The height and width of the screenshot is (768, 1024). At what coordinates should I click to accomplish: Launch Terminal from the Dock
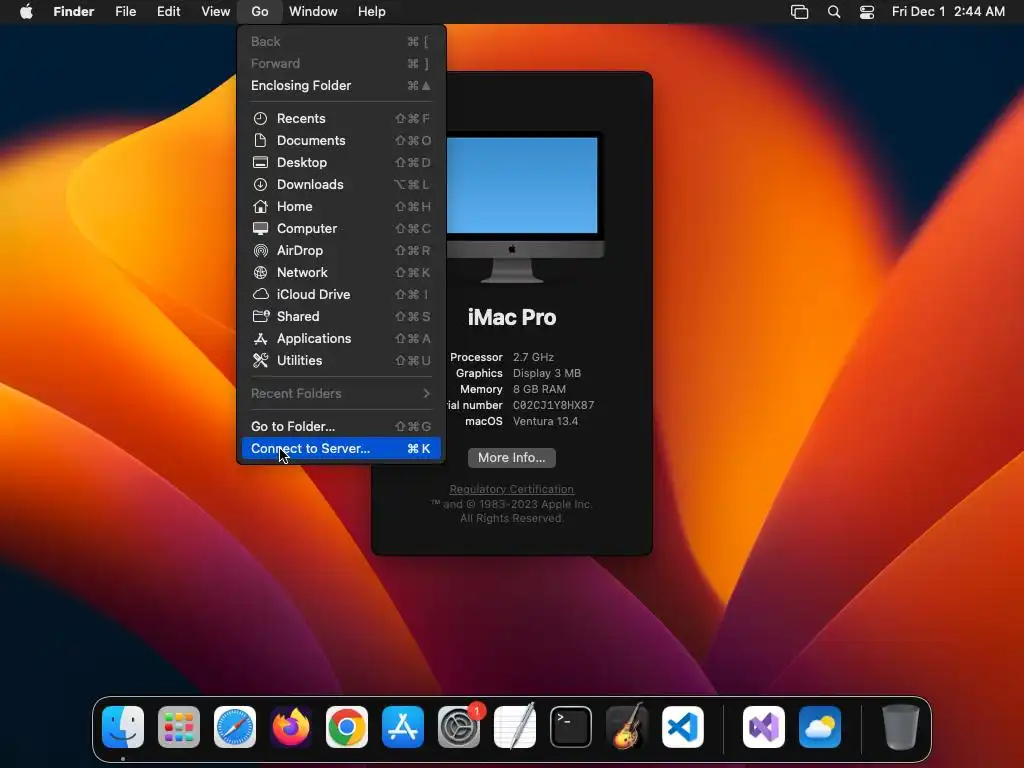point(571,727)
